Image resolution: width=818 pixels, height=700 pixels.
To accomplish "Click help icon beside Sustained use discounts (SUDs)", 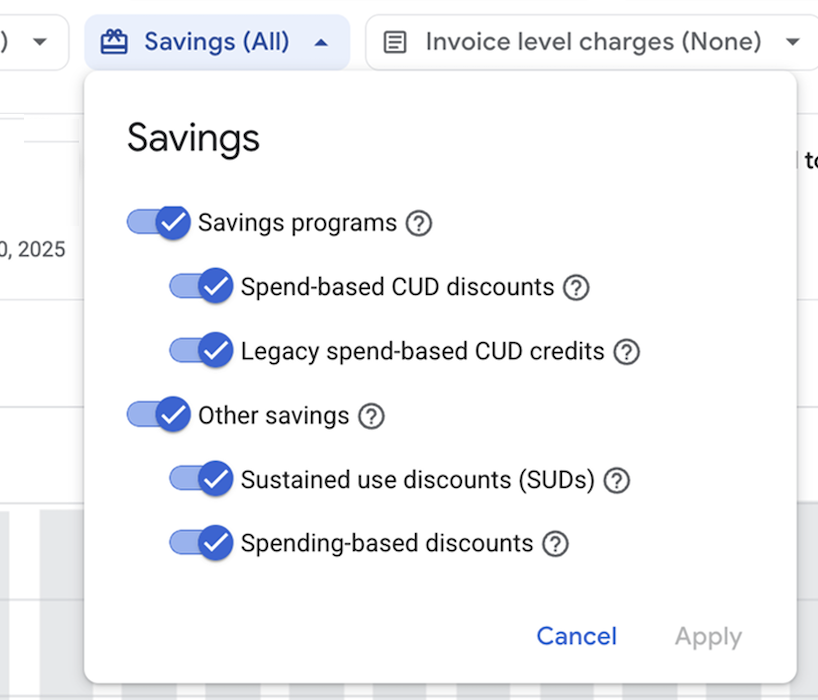I will (x=617, y=480).
